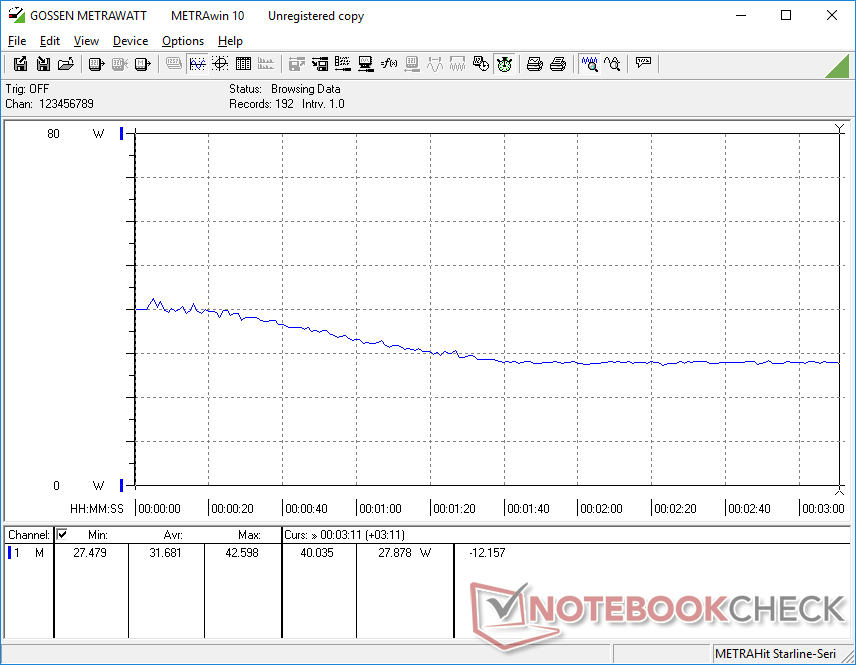Click the f(x) math function icon
This screenshot has height=665, width=856.
click(389, 64)
